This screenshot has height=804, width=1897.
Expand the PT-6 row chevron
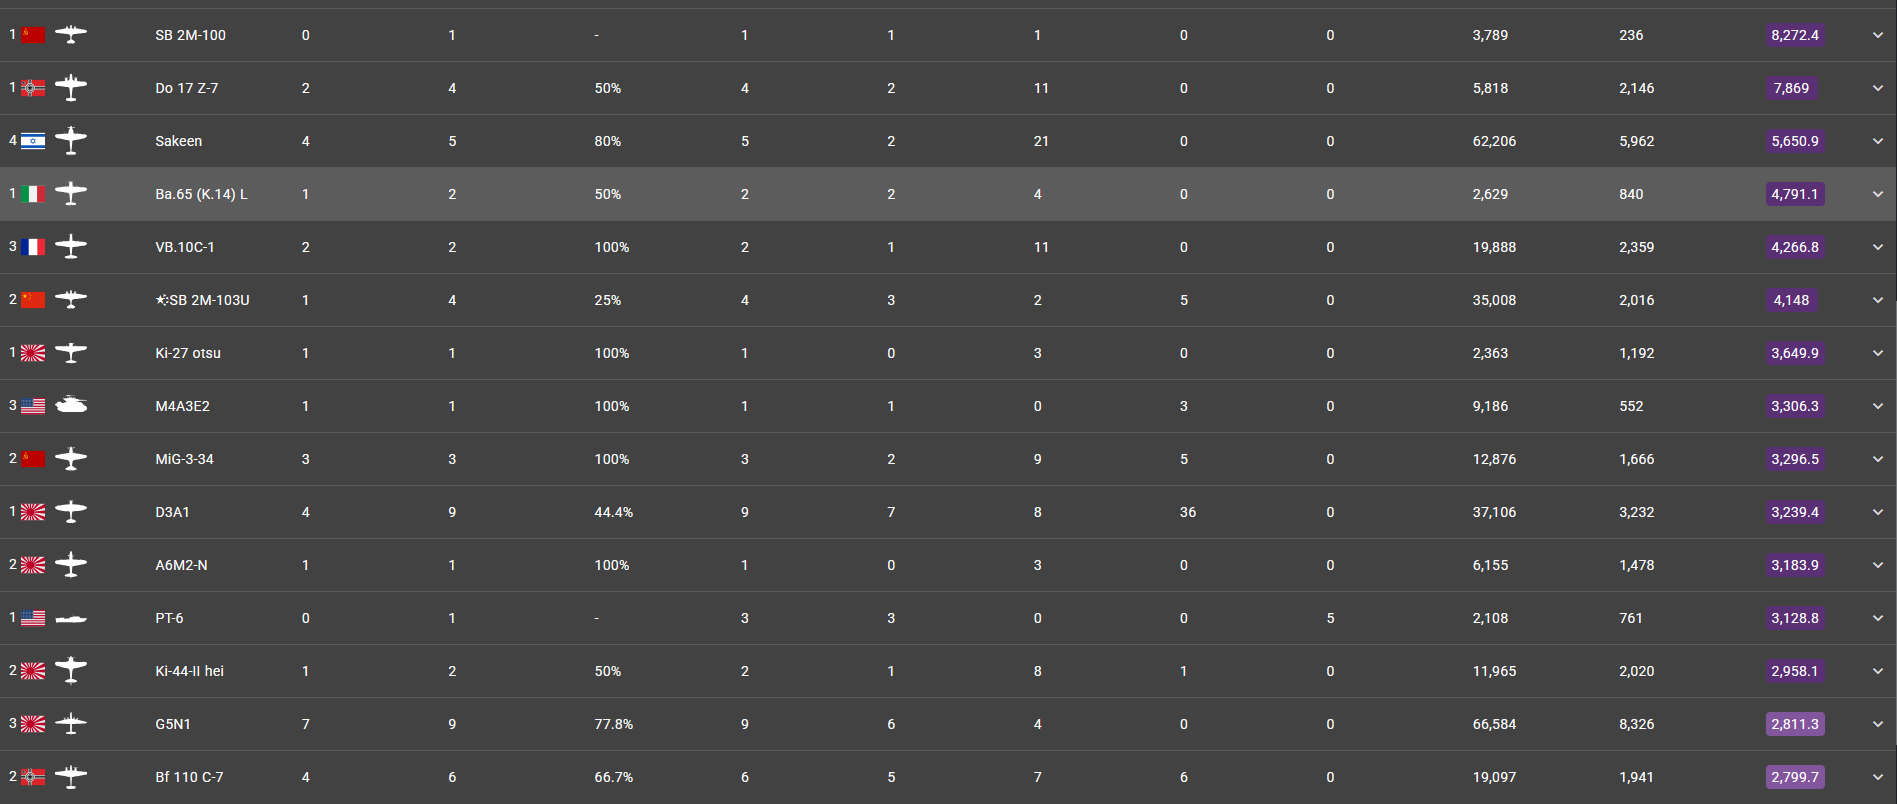1878,618
